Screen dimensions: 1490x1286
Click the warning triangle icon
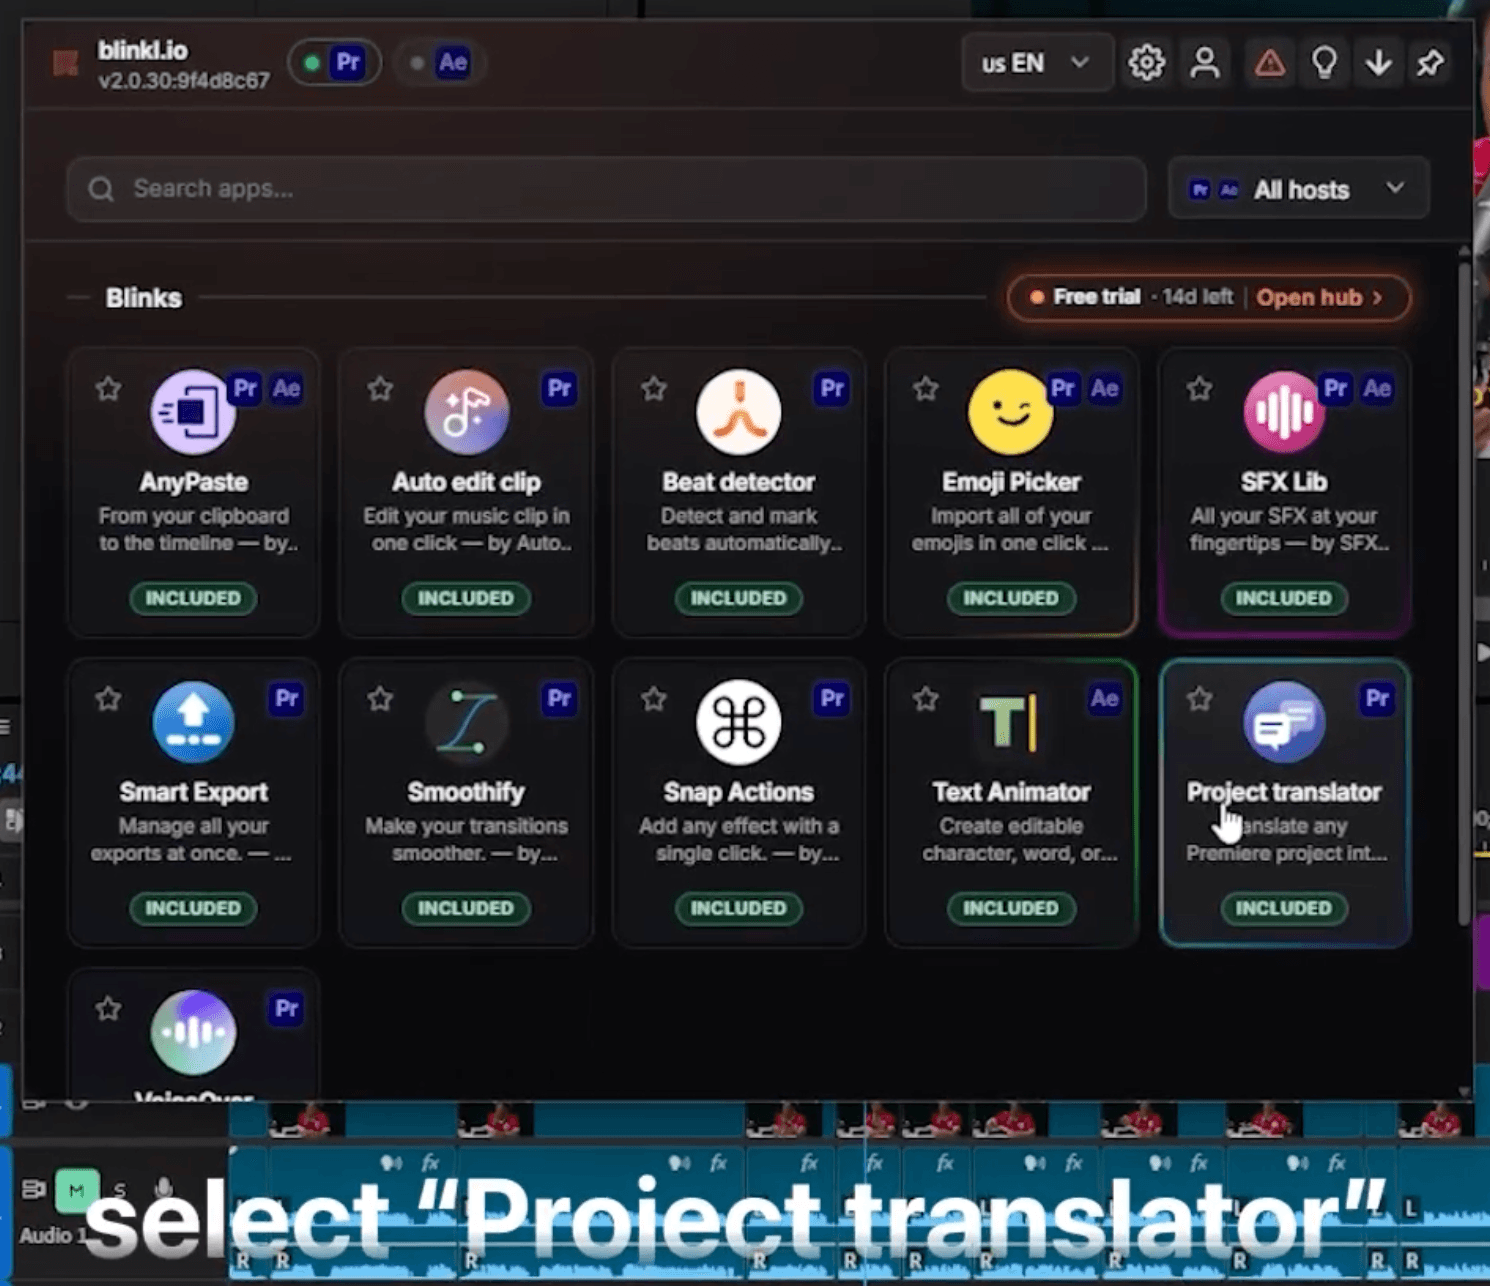pos(1270,63)
